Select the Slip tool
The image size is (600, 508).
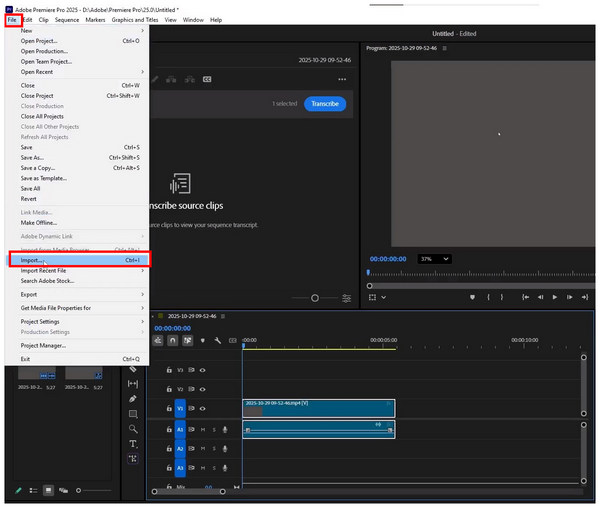click(133, 384)
